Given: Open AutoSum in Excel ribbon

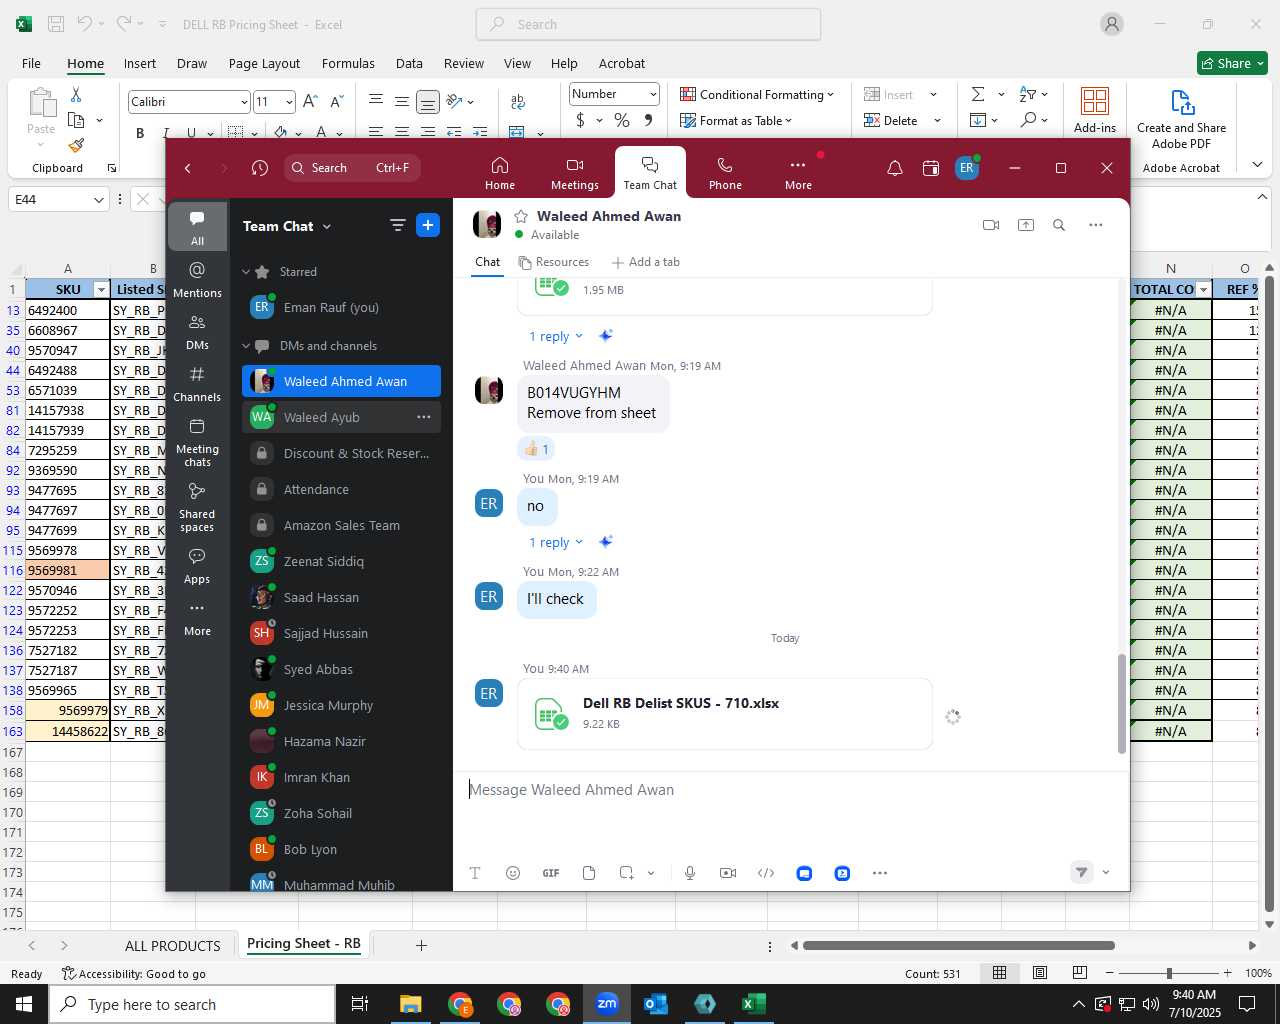Looking at the screenshot, I should point(978,94).
